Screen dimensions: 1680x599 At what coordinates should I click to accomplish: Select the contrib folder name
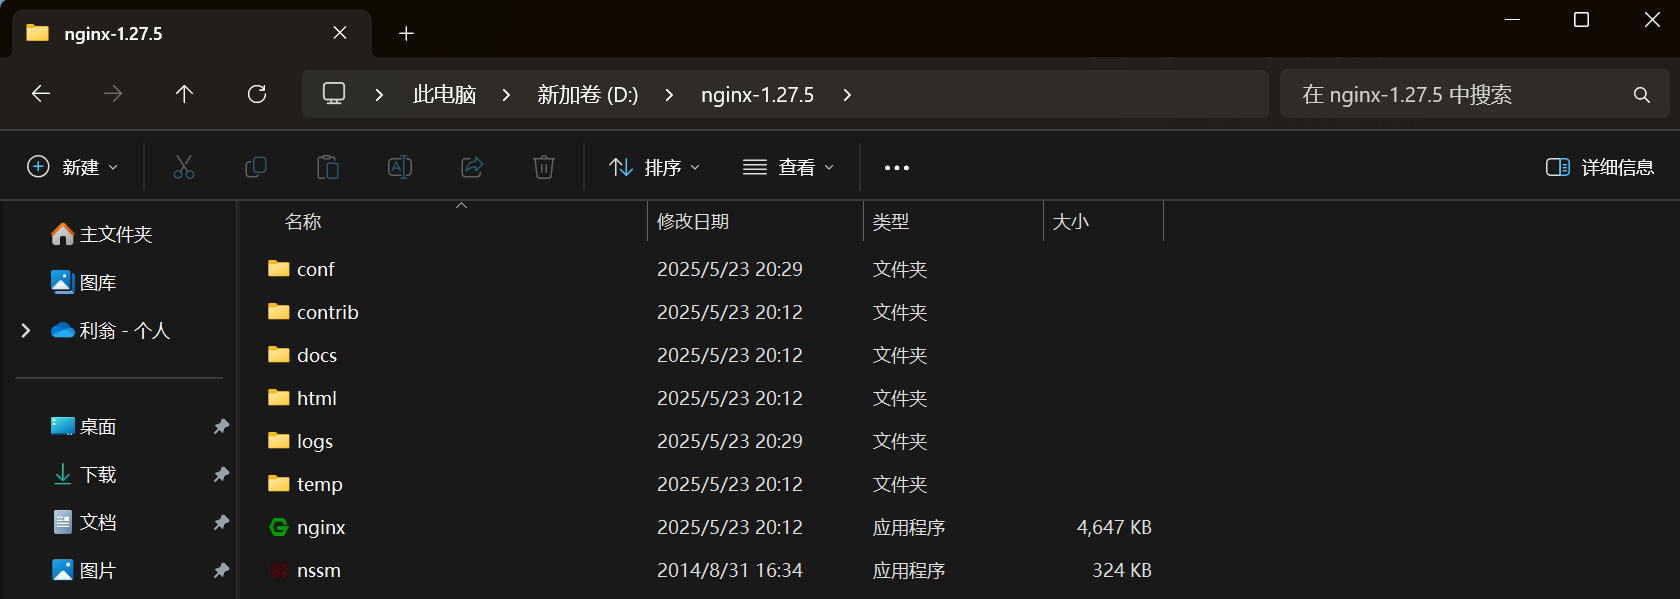pos(327,312)
